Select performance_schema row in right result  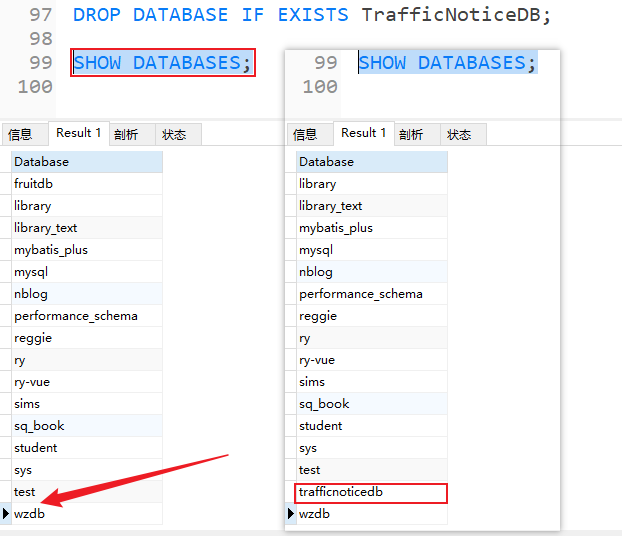point(372,294)
